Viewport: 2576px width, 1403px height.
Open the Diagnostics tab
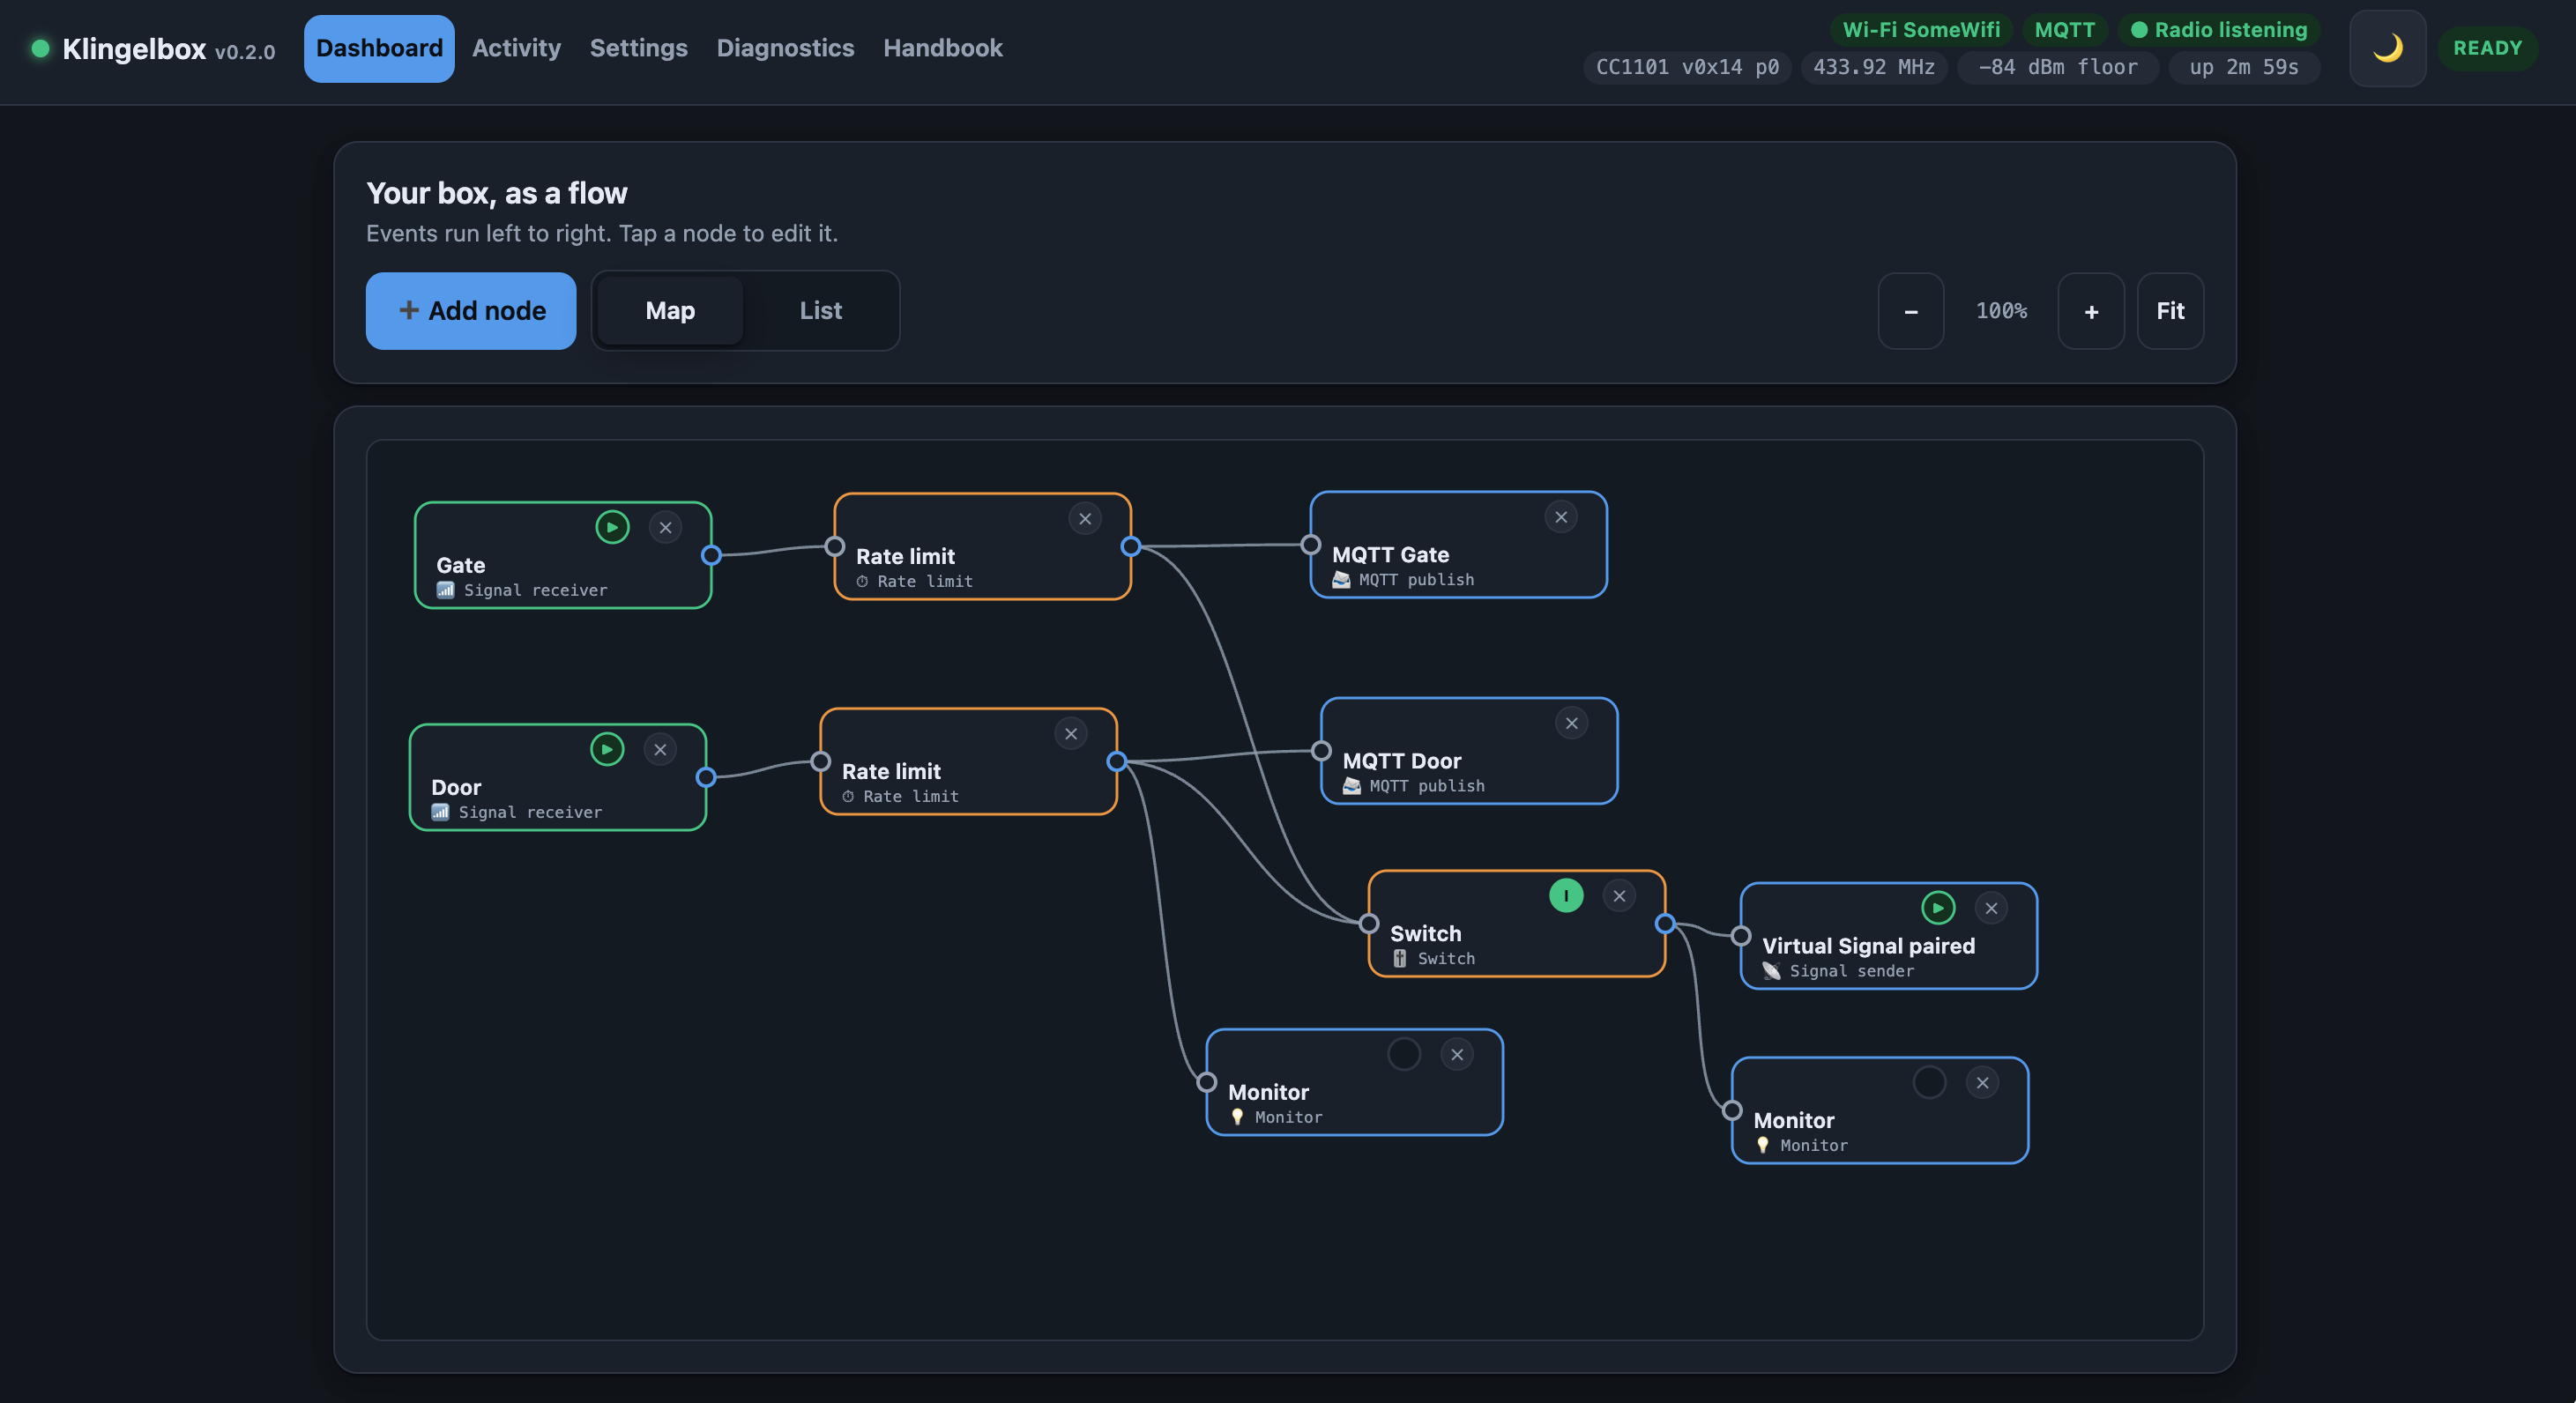click(785, 48)
